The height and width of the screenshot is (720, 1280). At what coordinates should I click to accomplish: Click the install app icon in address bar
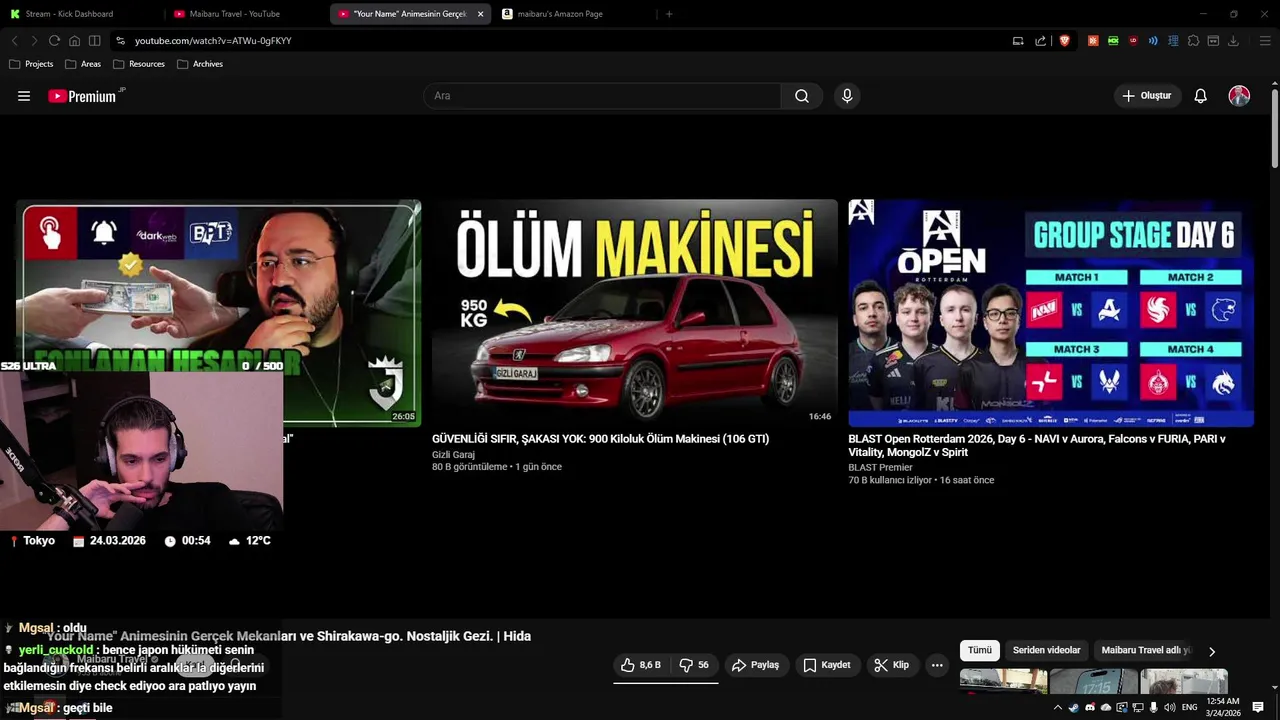point(1018,41)
